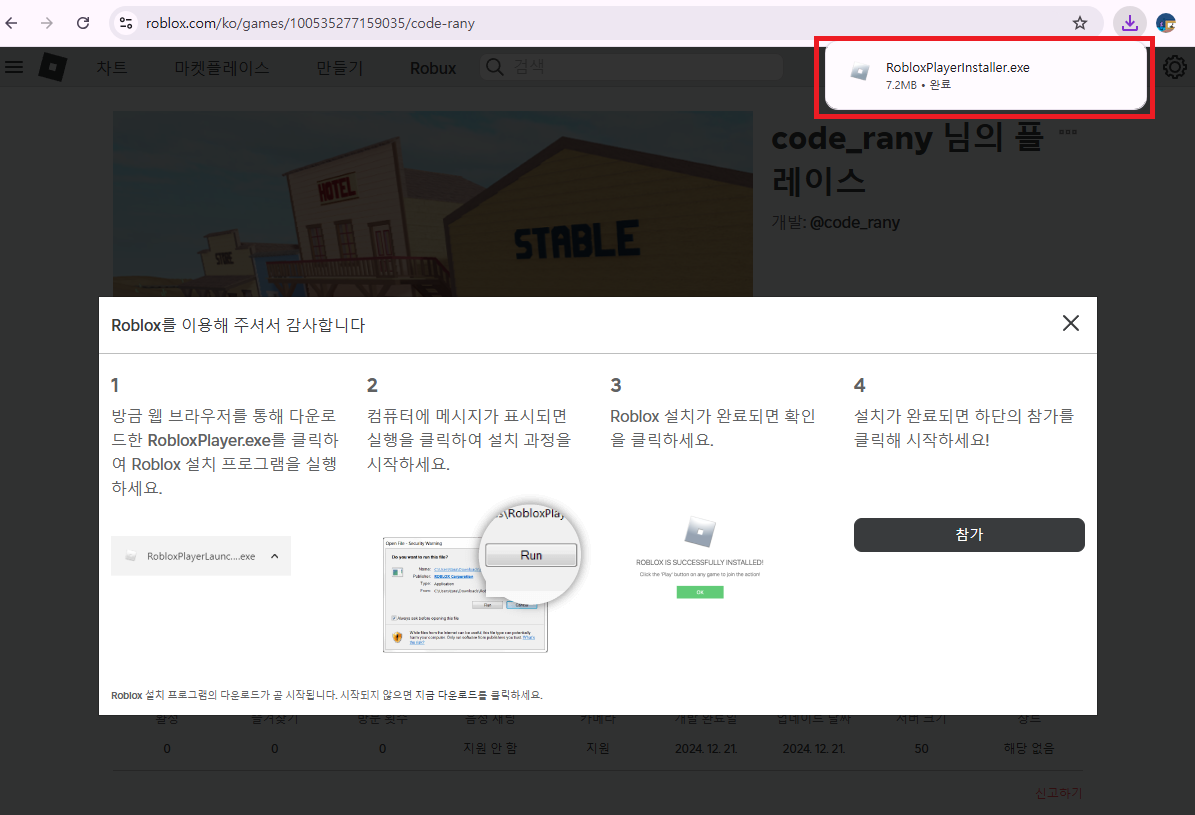Open the 차트 navigation tab
This screenshot has width=1195, height=815.
click(112, 68)
